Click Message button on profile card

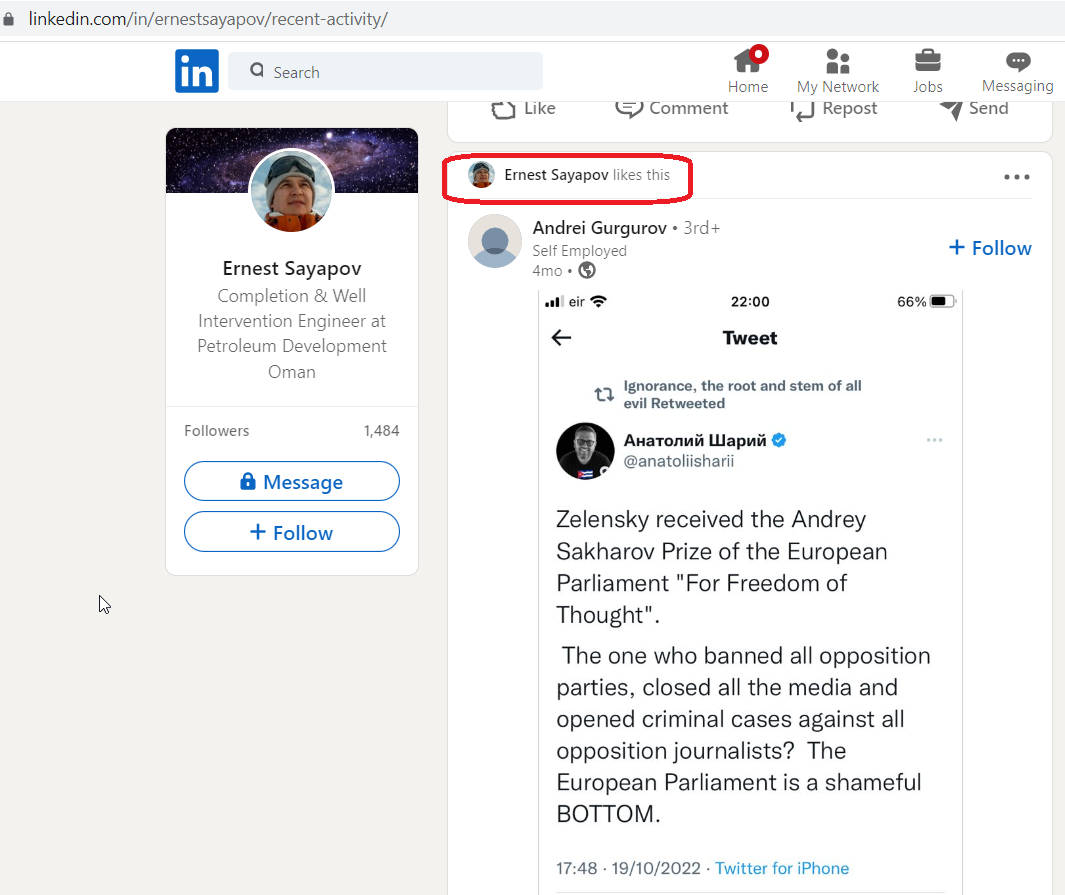point(292,481)
